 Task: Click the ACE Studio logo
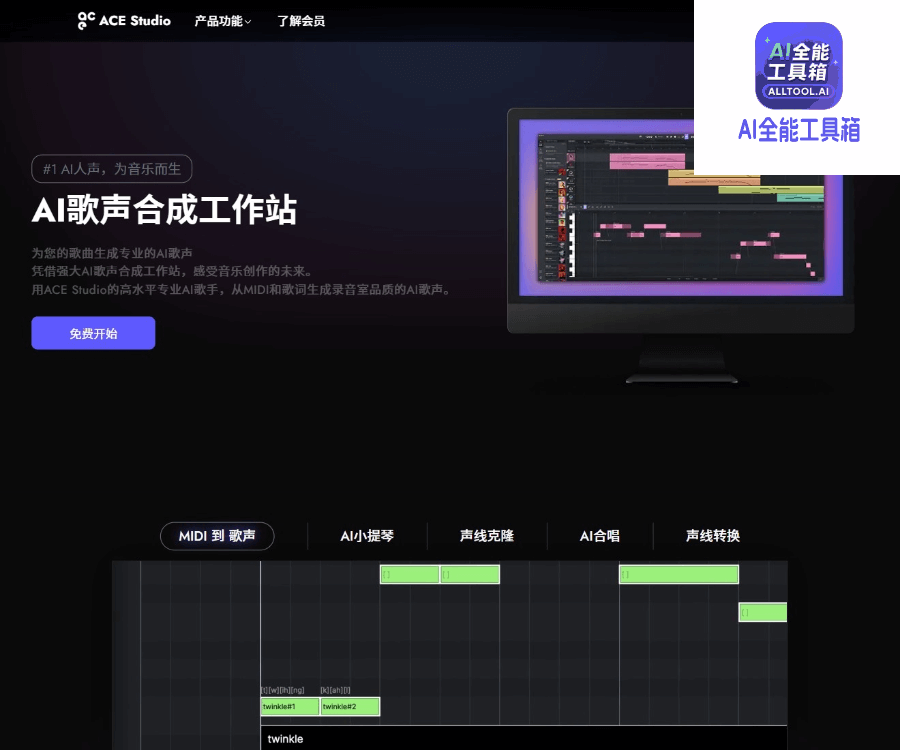pyautogui.click(x=124, y=21)
